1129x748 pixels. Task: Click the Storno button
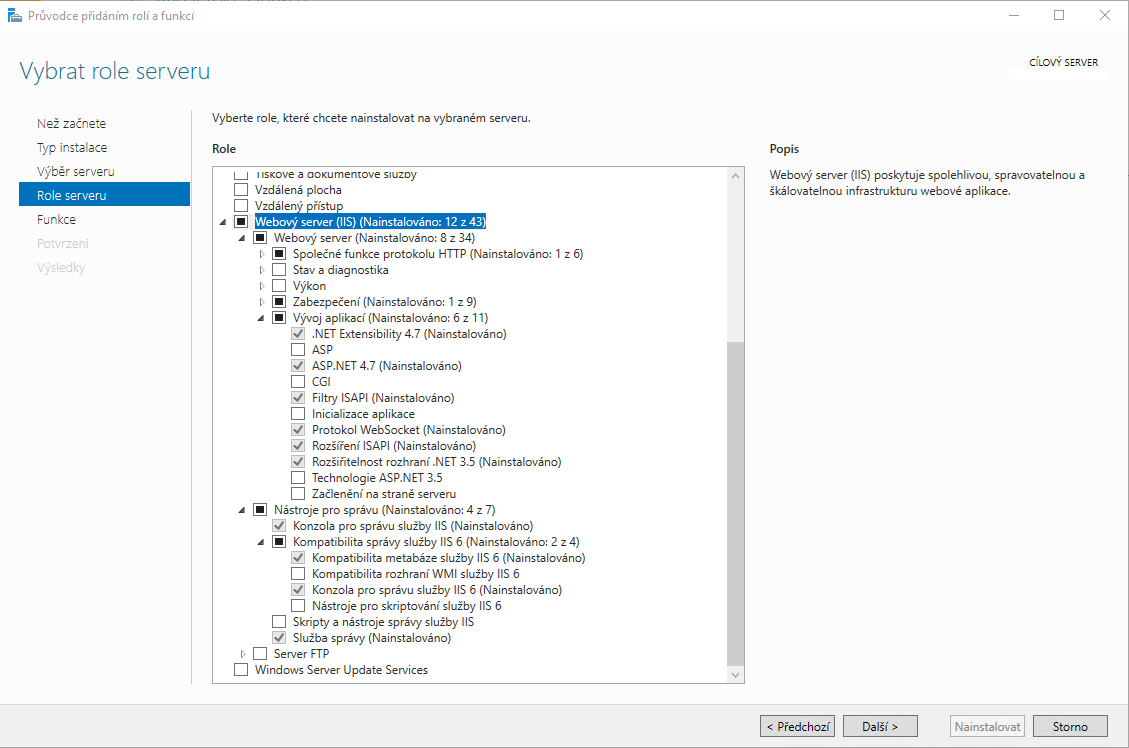coord(1070,726)
